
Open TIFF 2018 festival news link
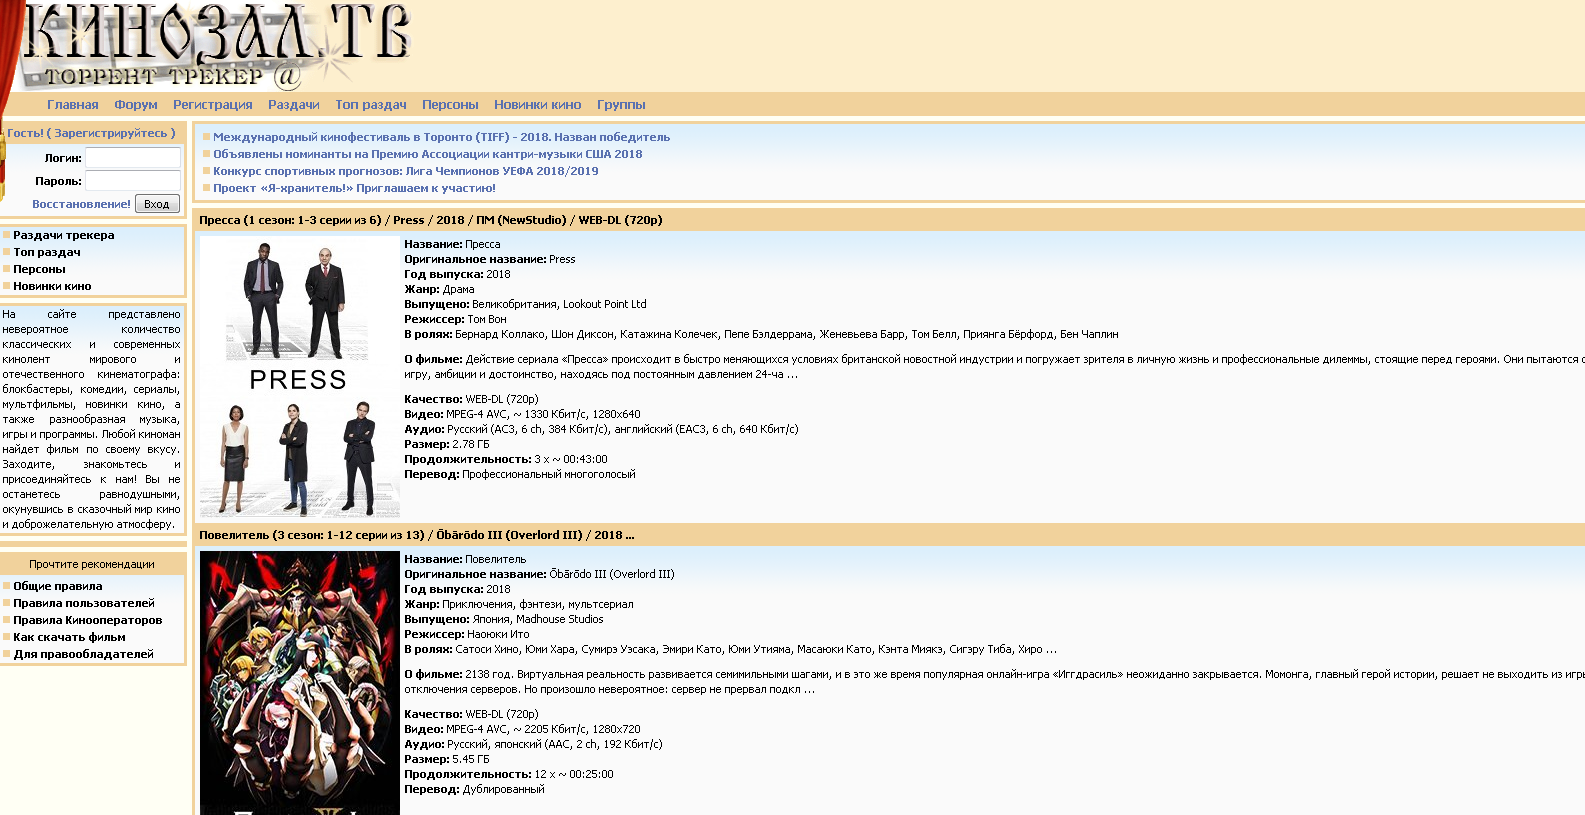(441, 137)
